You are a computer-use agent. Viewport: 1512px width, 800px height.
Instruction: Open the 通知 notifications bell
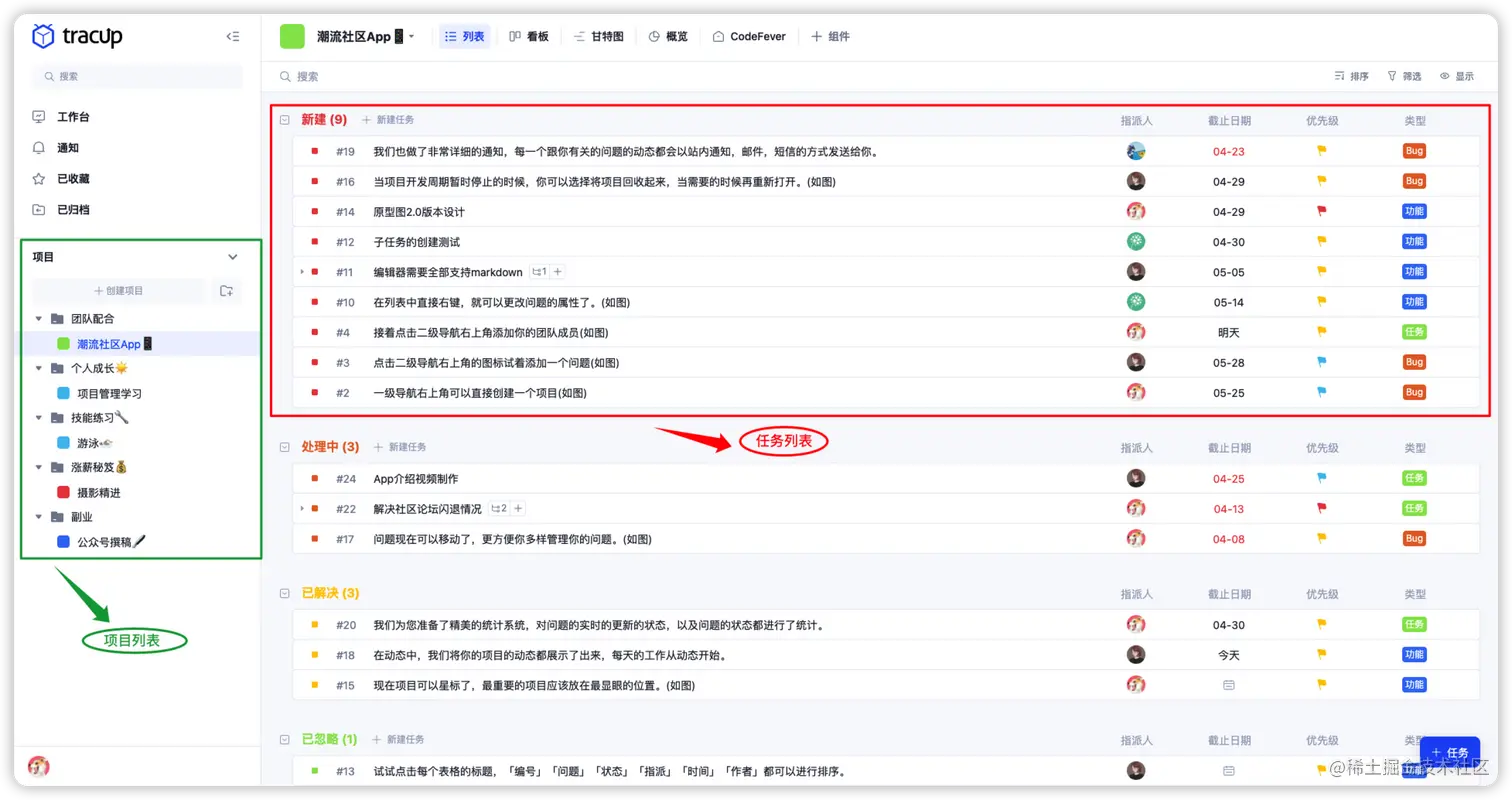[41, 148]
